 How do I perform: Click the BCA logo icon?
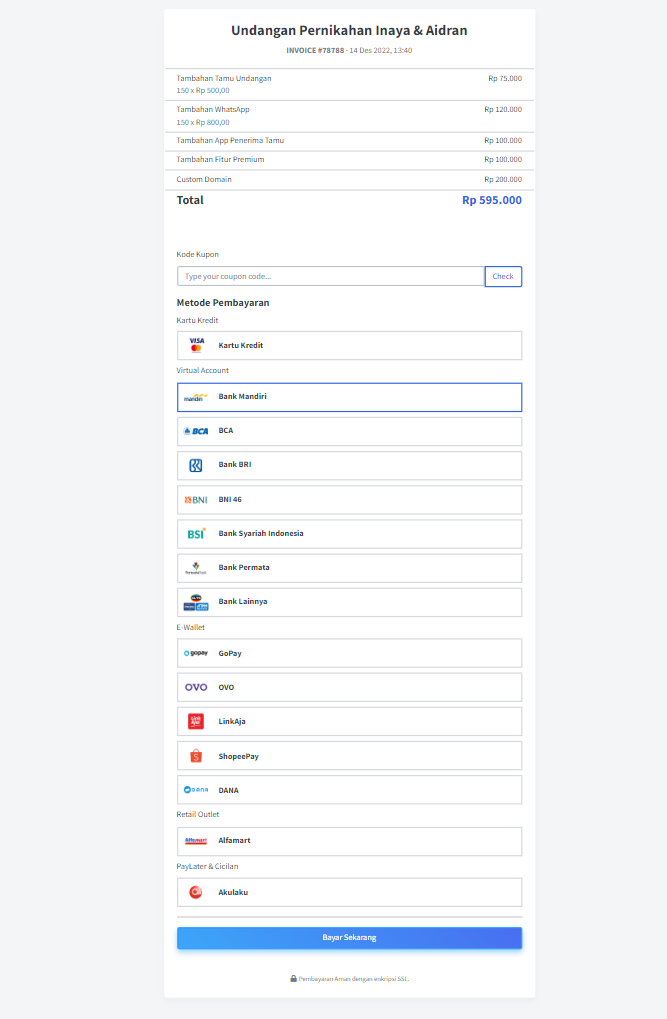[196, 431]
